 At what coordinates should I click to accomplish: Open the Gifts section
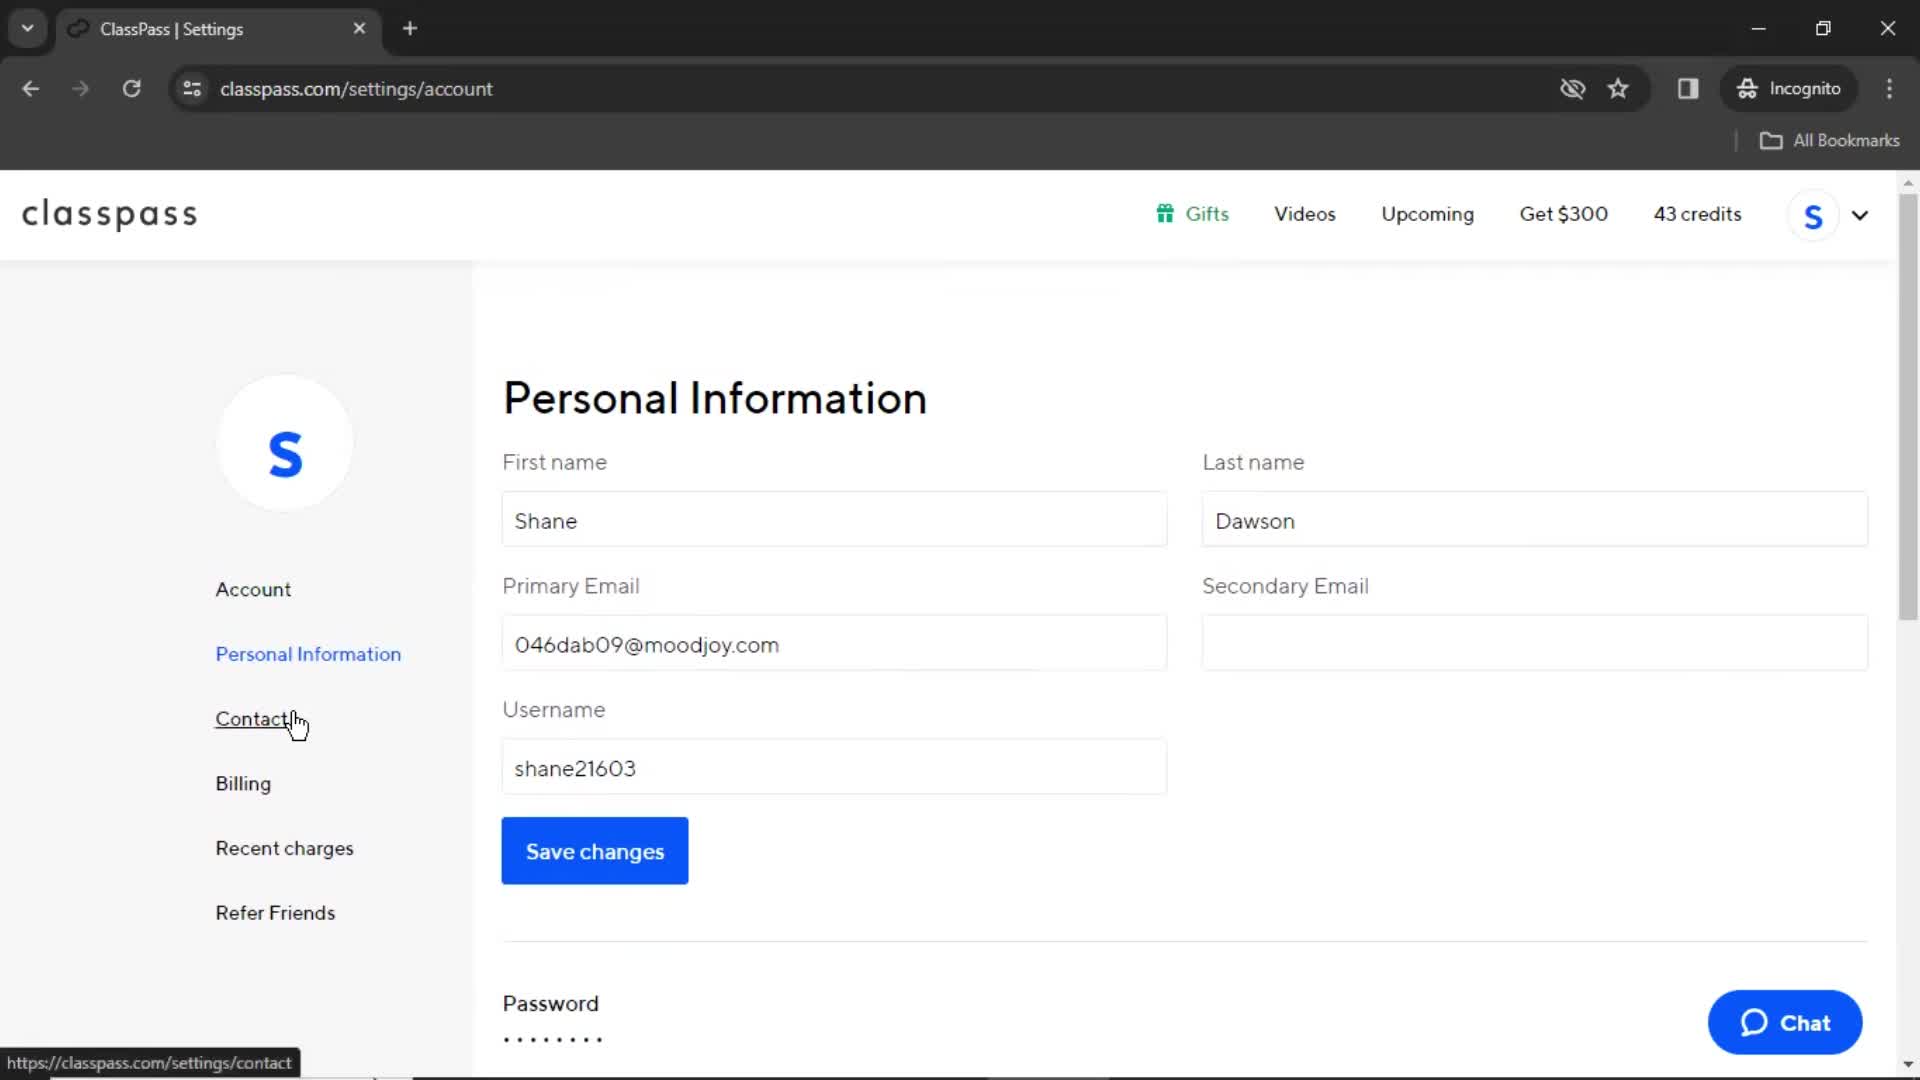1191,214
